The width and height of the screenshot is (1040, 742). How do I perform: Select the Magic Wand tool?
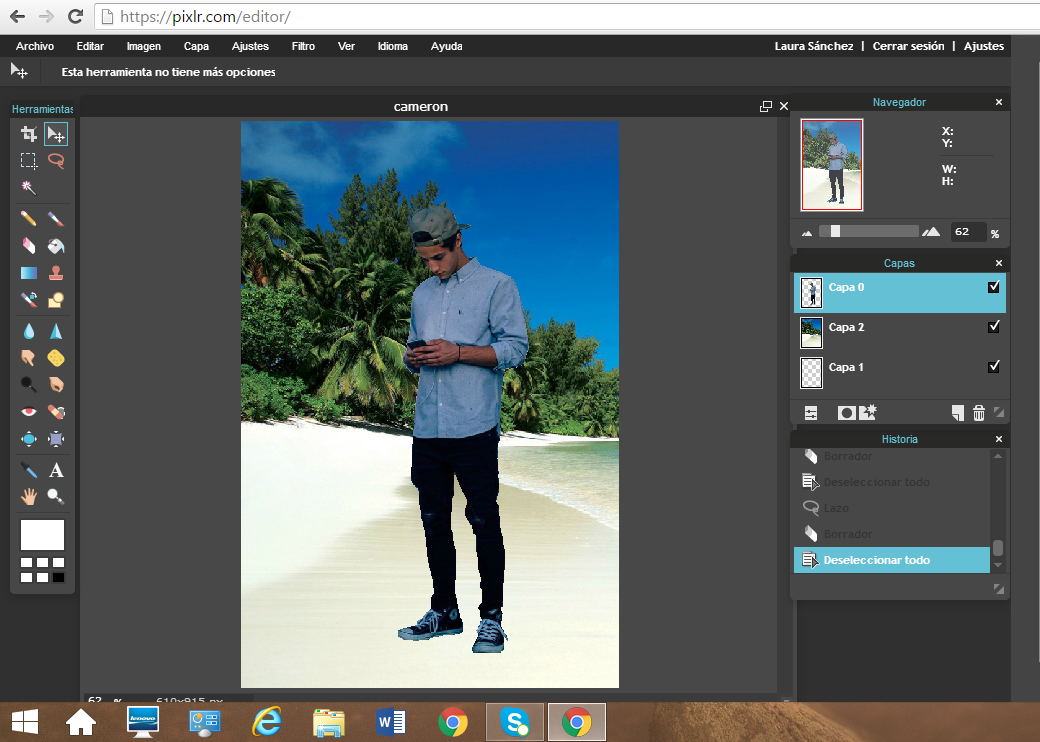29,188
